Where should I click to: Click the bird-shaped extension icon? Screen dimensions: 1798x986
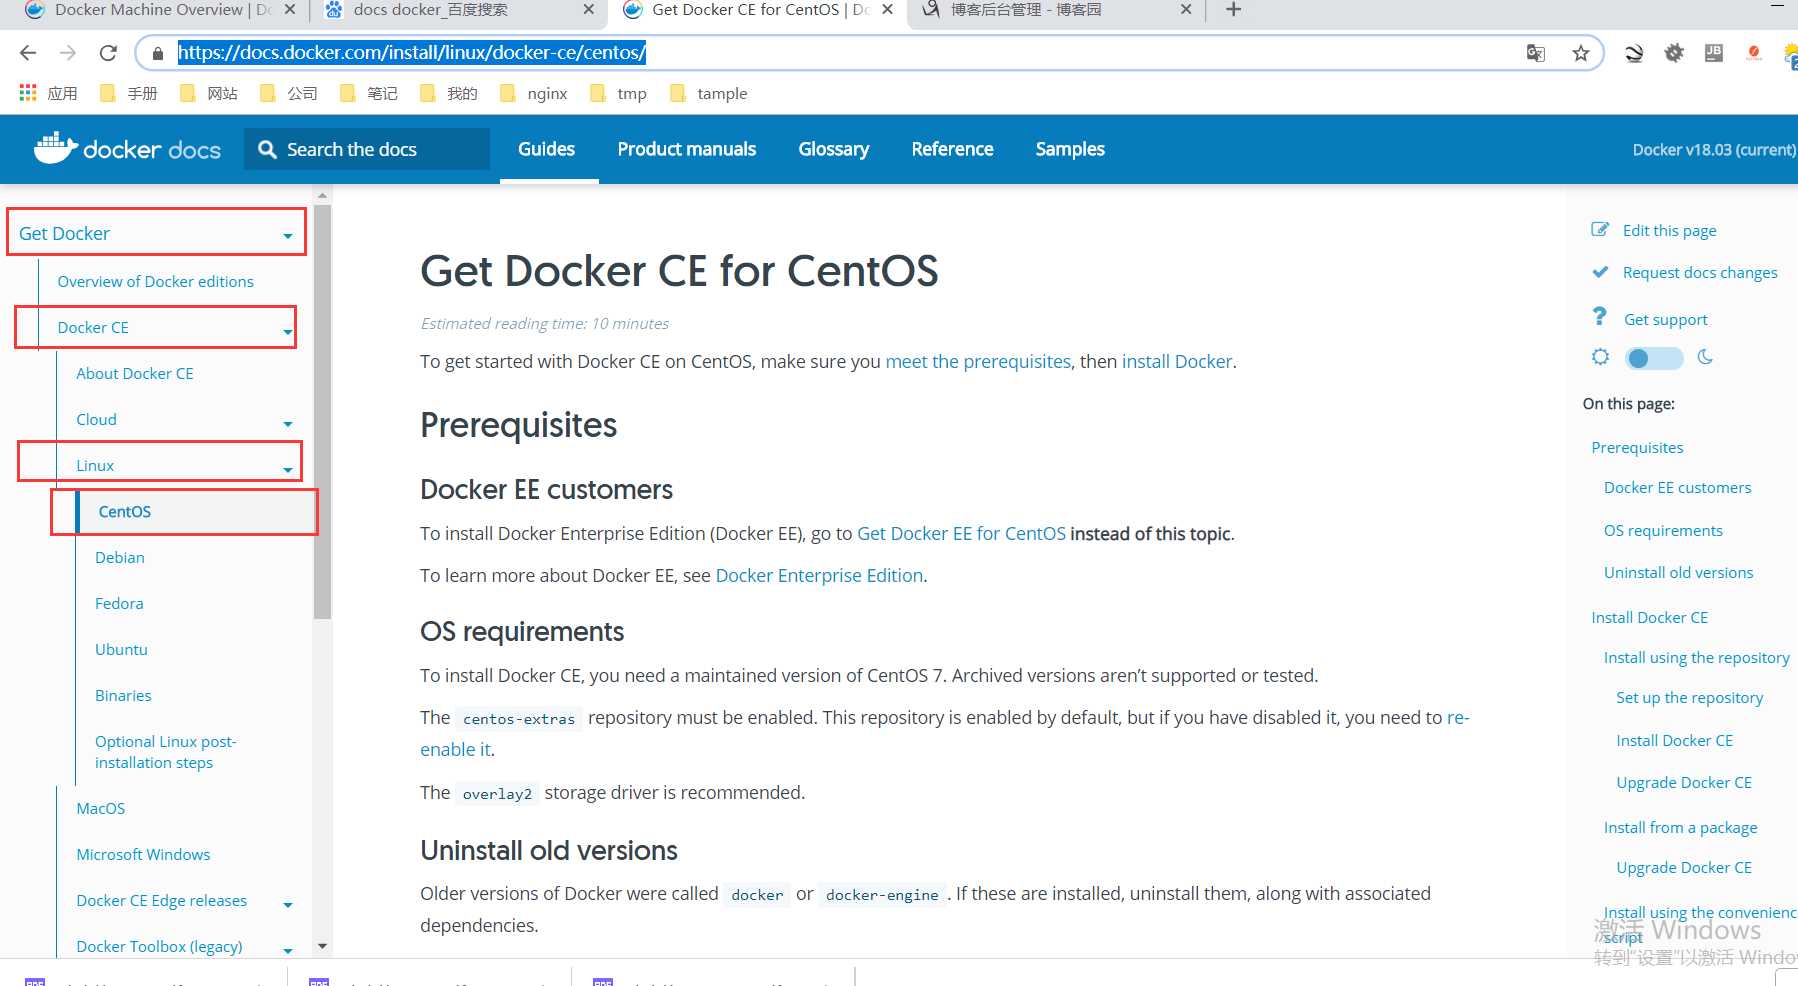[x=1634, y=53]
